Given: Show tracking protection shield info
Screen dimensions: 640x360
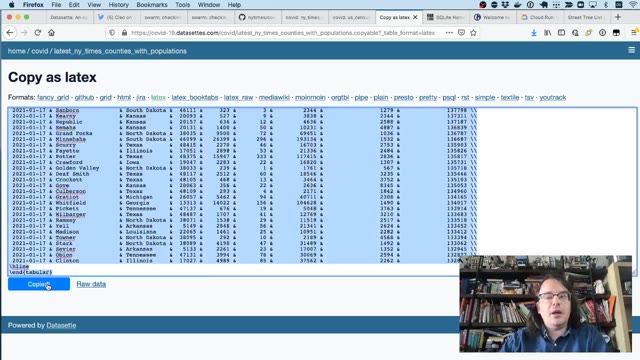Looking at the screenshot, I should pos(112,33).
